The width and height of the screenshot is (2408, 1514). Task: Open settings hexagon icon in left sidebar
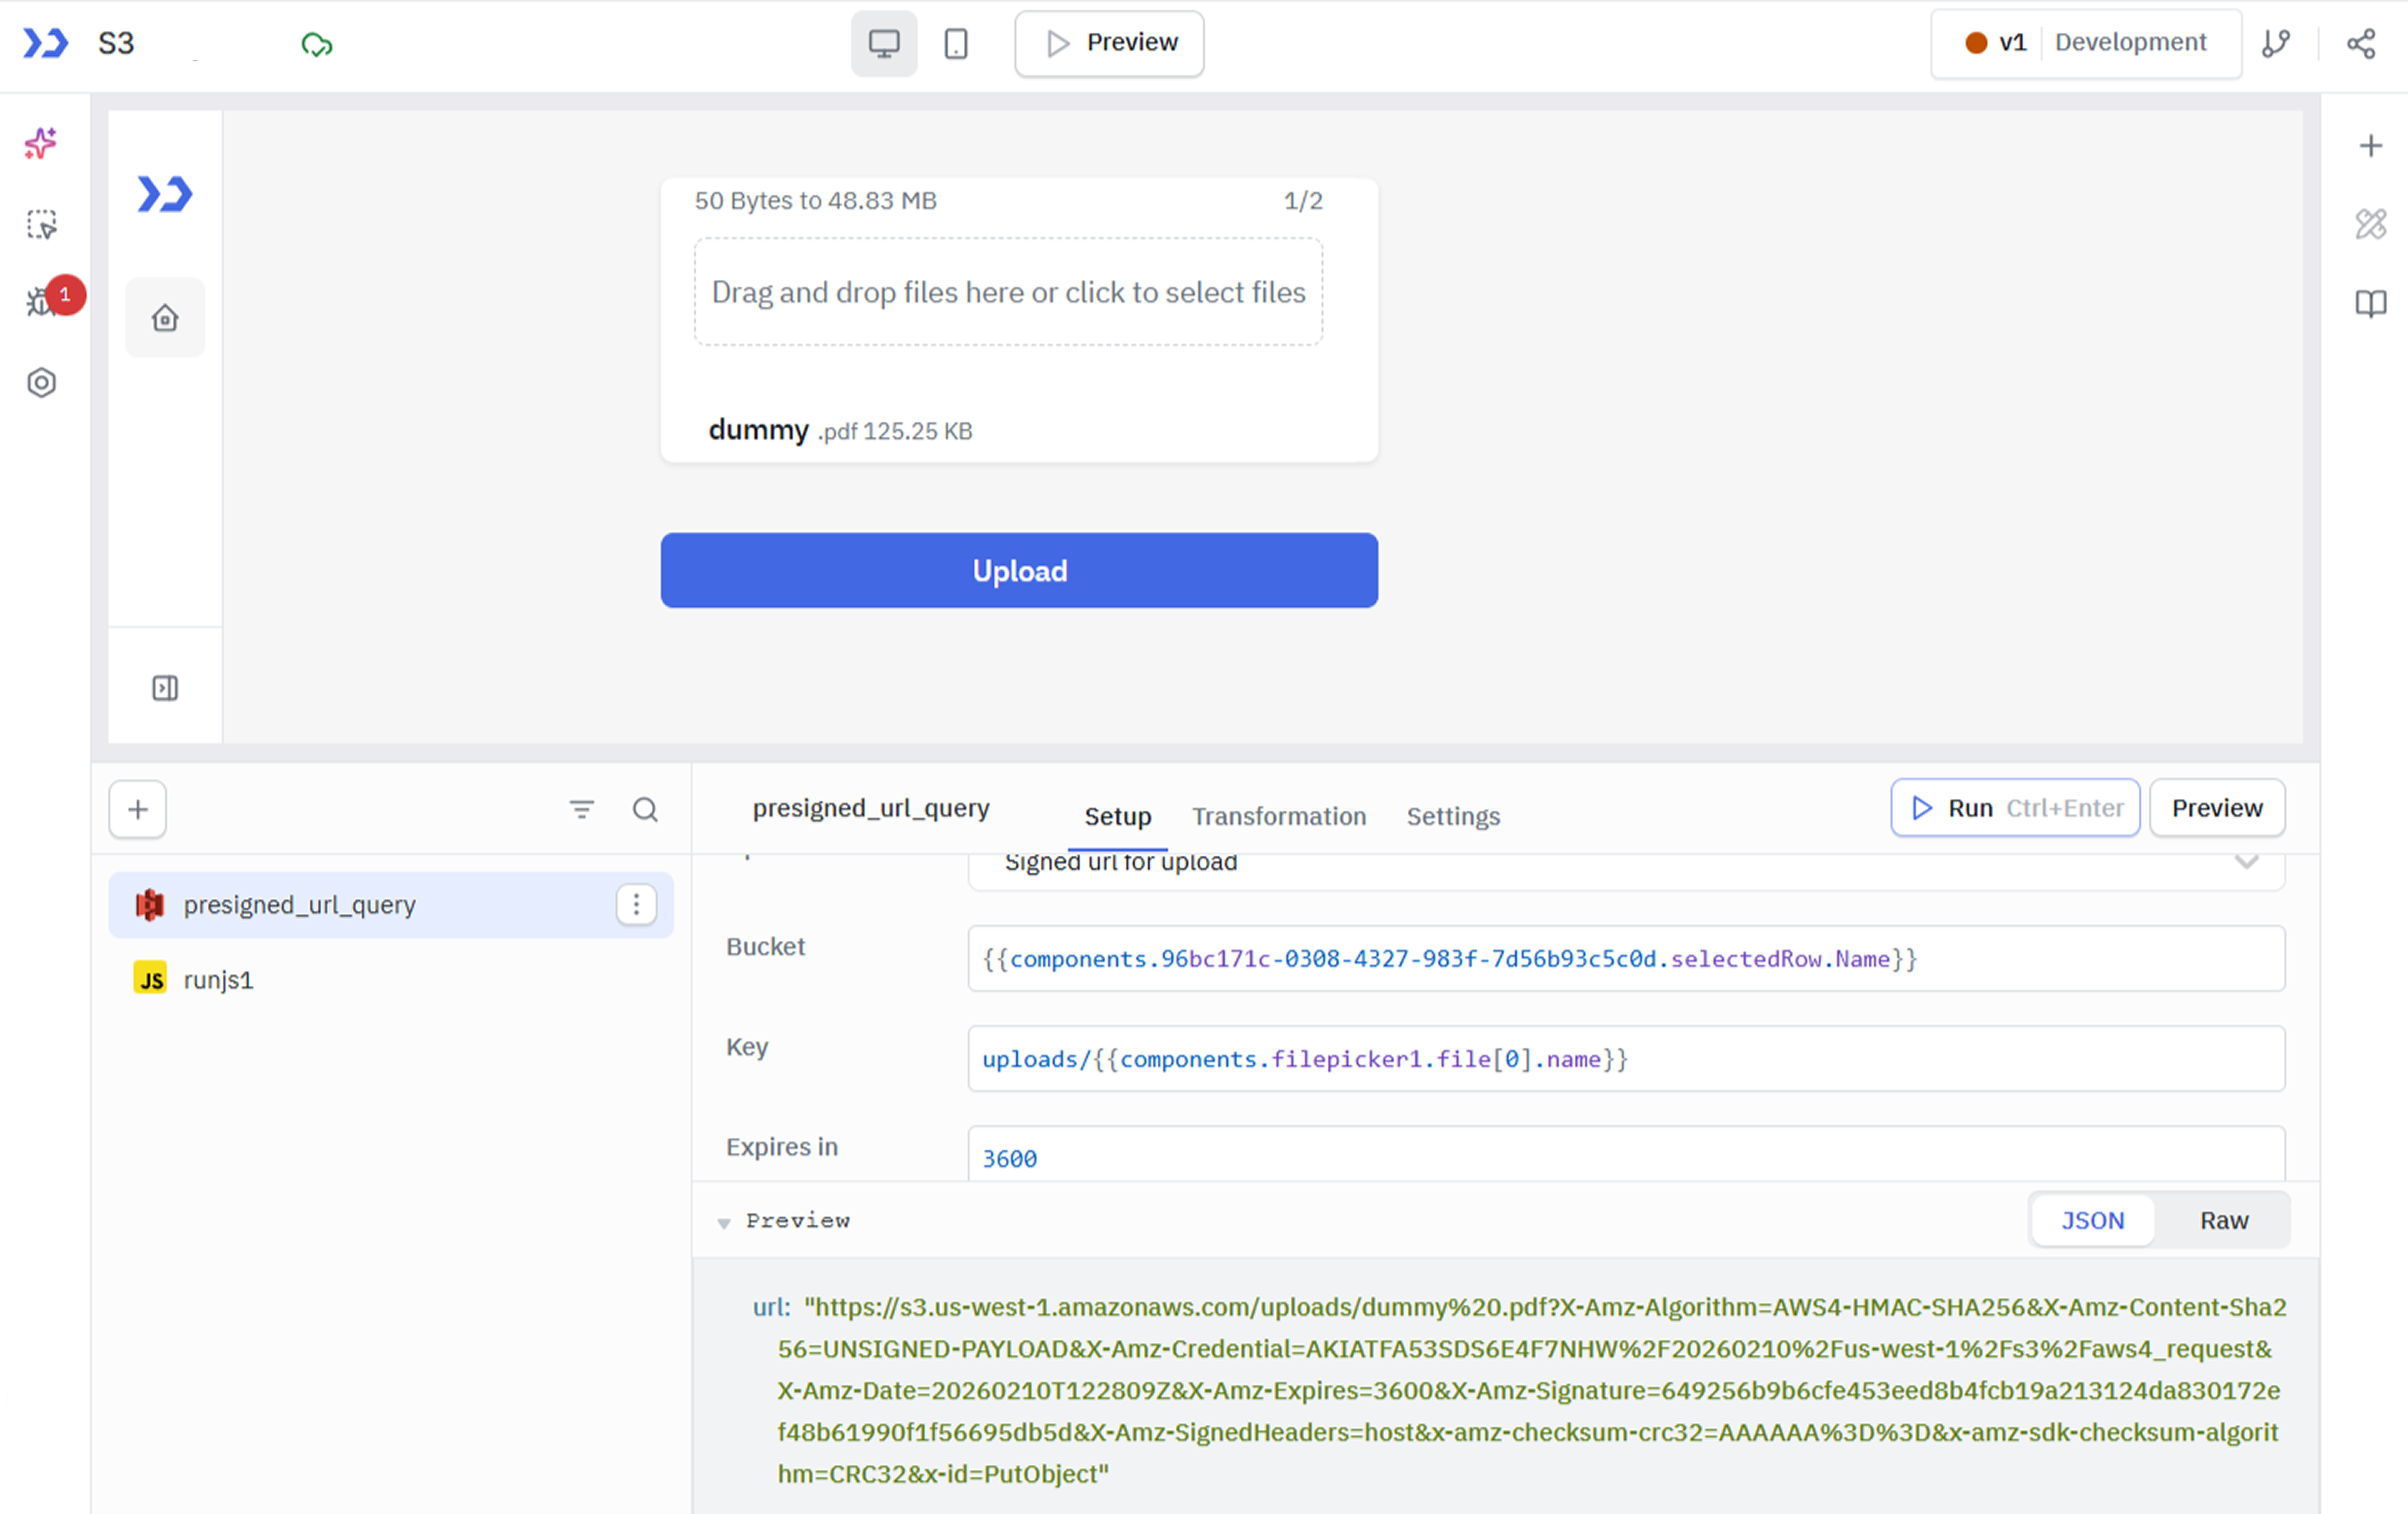(x=41, y=383)
